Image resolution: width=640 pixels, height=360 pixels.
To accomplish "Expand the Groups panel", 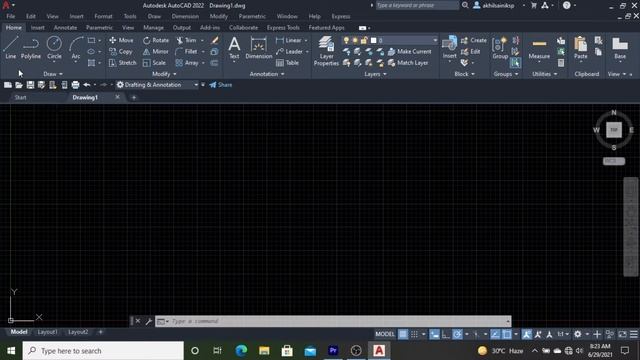I will tap(506, 74).
